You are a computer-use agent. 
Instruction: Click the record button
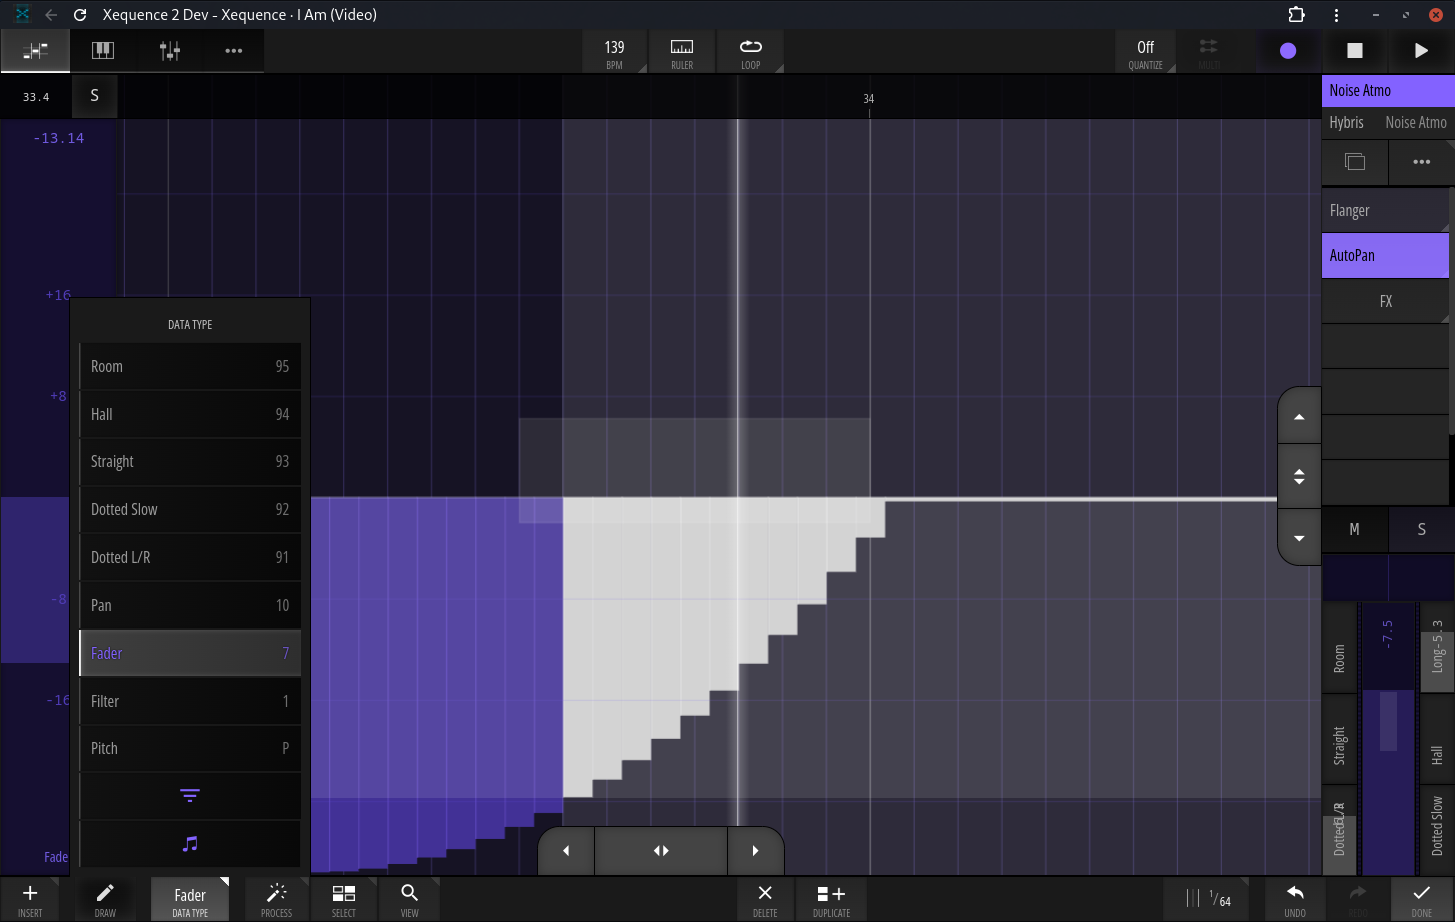[x=1288, y=51]
